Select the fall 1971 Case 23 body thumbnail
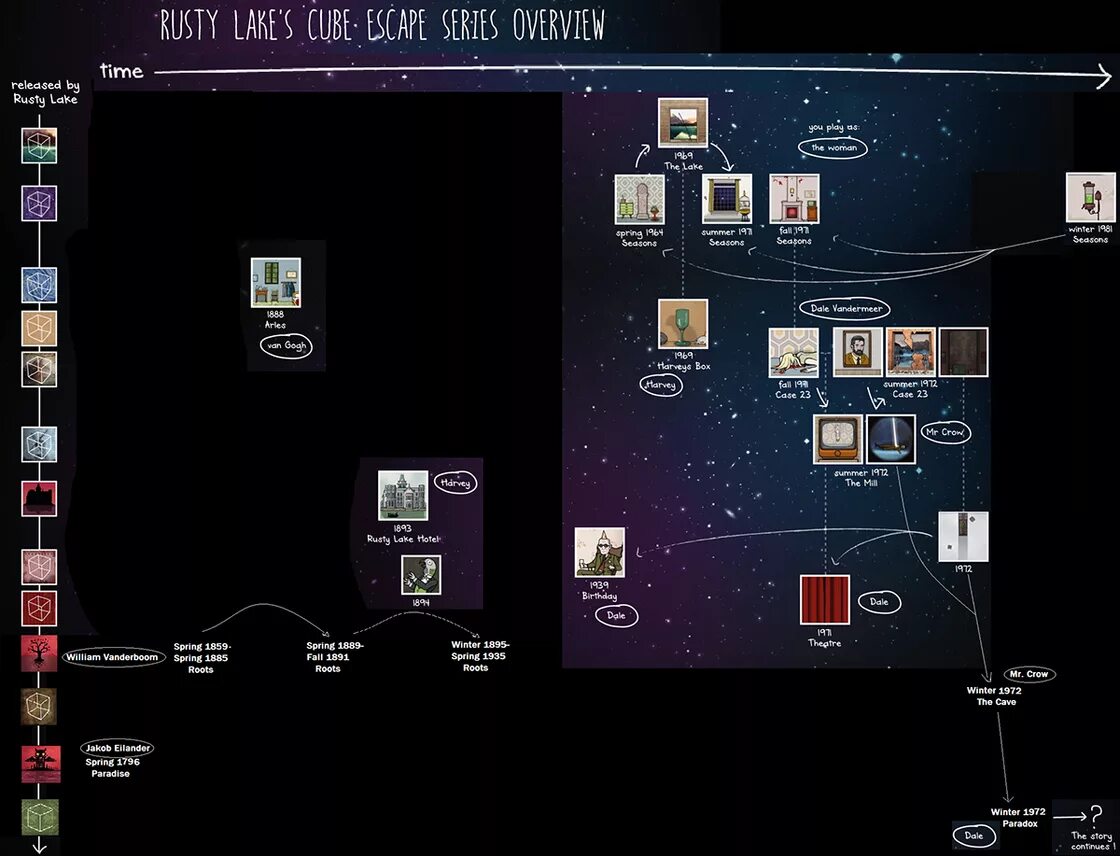1120x856 pixels. (x=794, y=352)
